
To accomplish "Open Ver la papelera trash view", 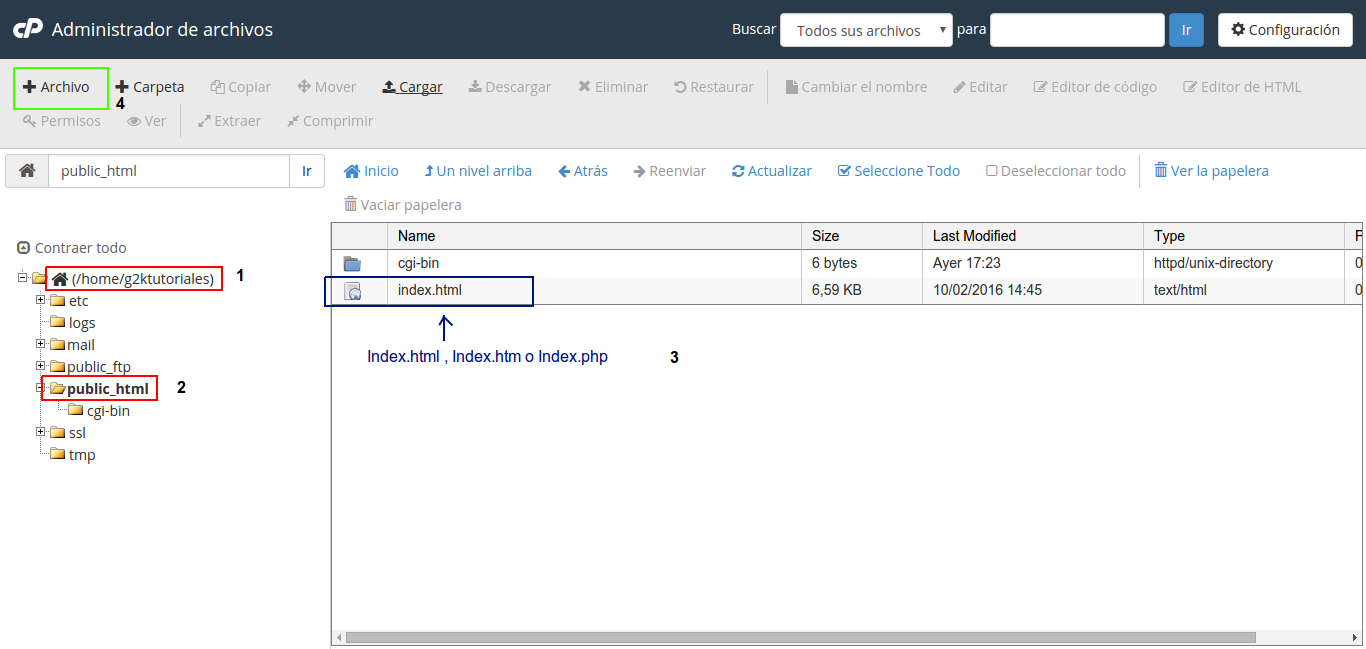I will 1211,171.
